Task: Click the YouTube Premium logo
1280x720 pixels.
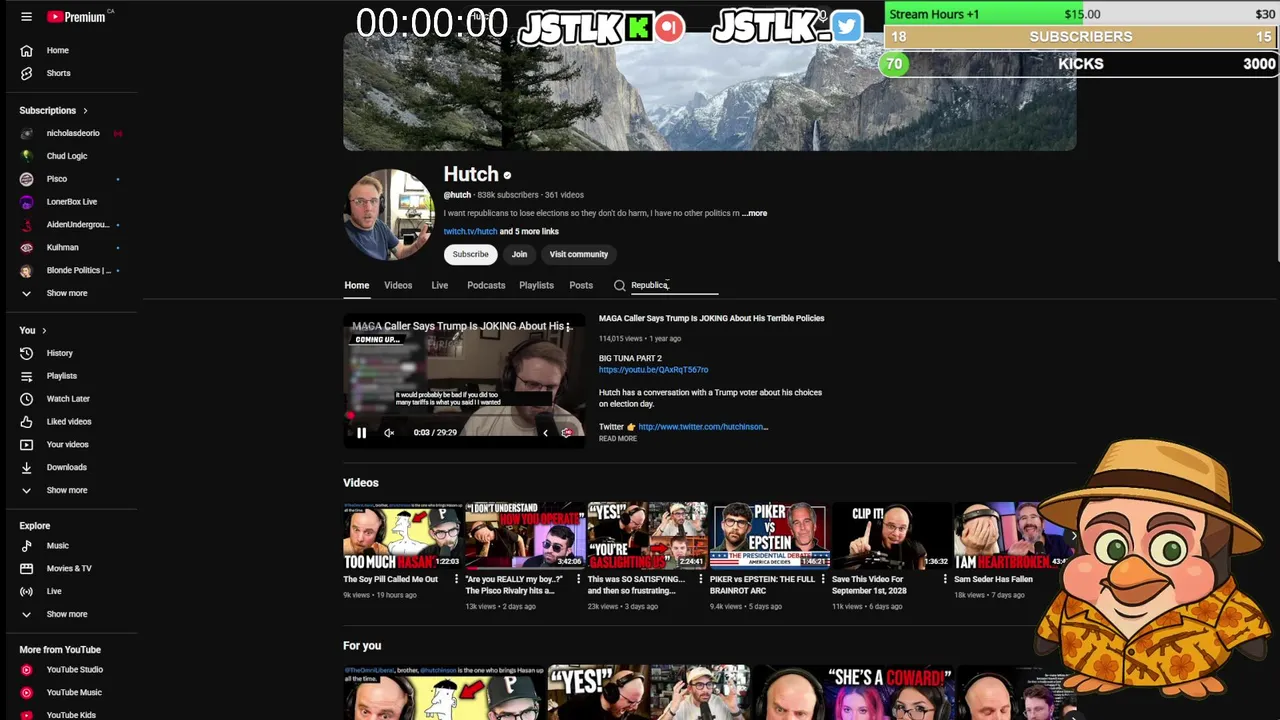Action: pyautogui.click(x=75, y=17)
